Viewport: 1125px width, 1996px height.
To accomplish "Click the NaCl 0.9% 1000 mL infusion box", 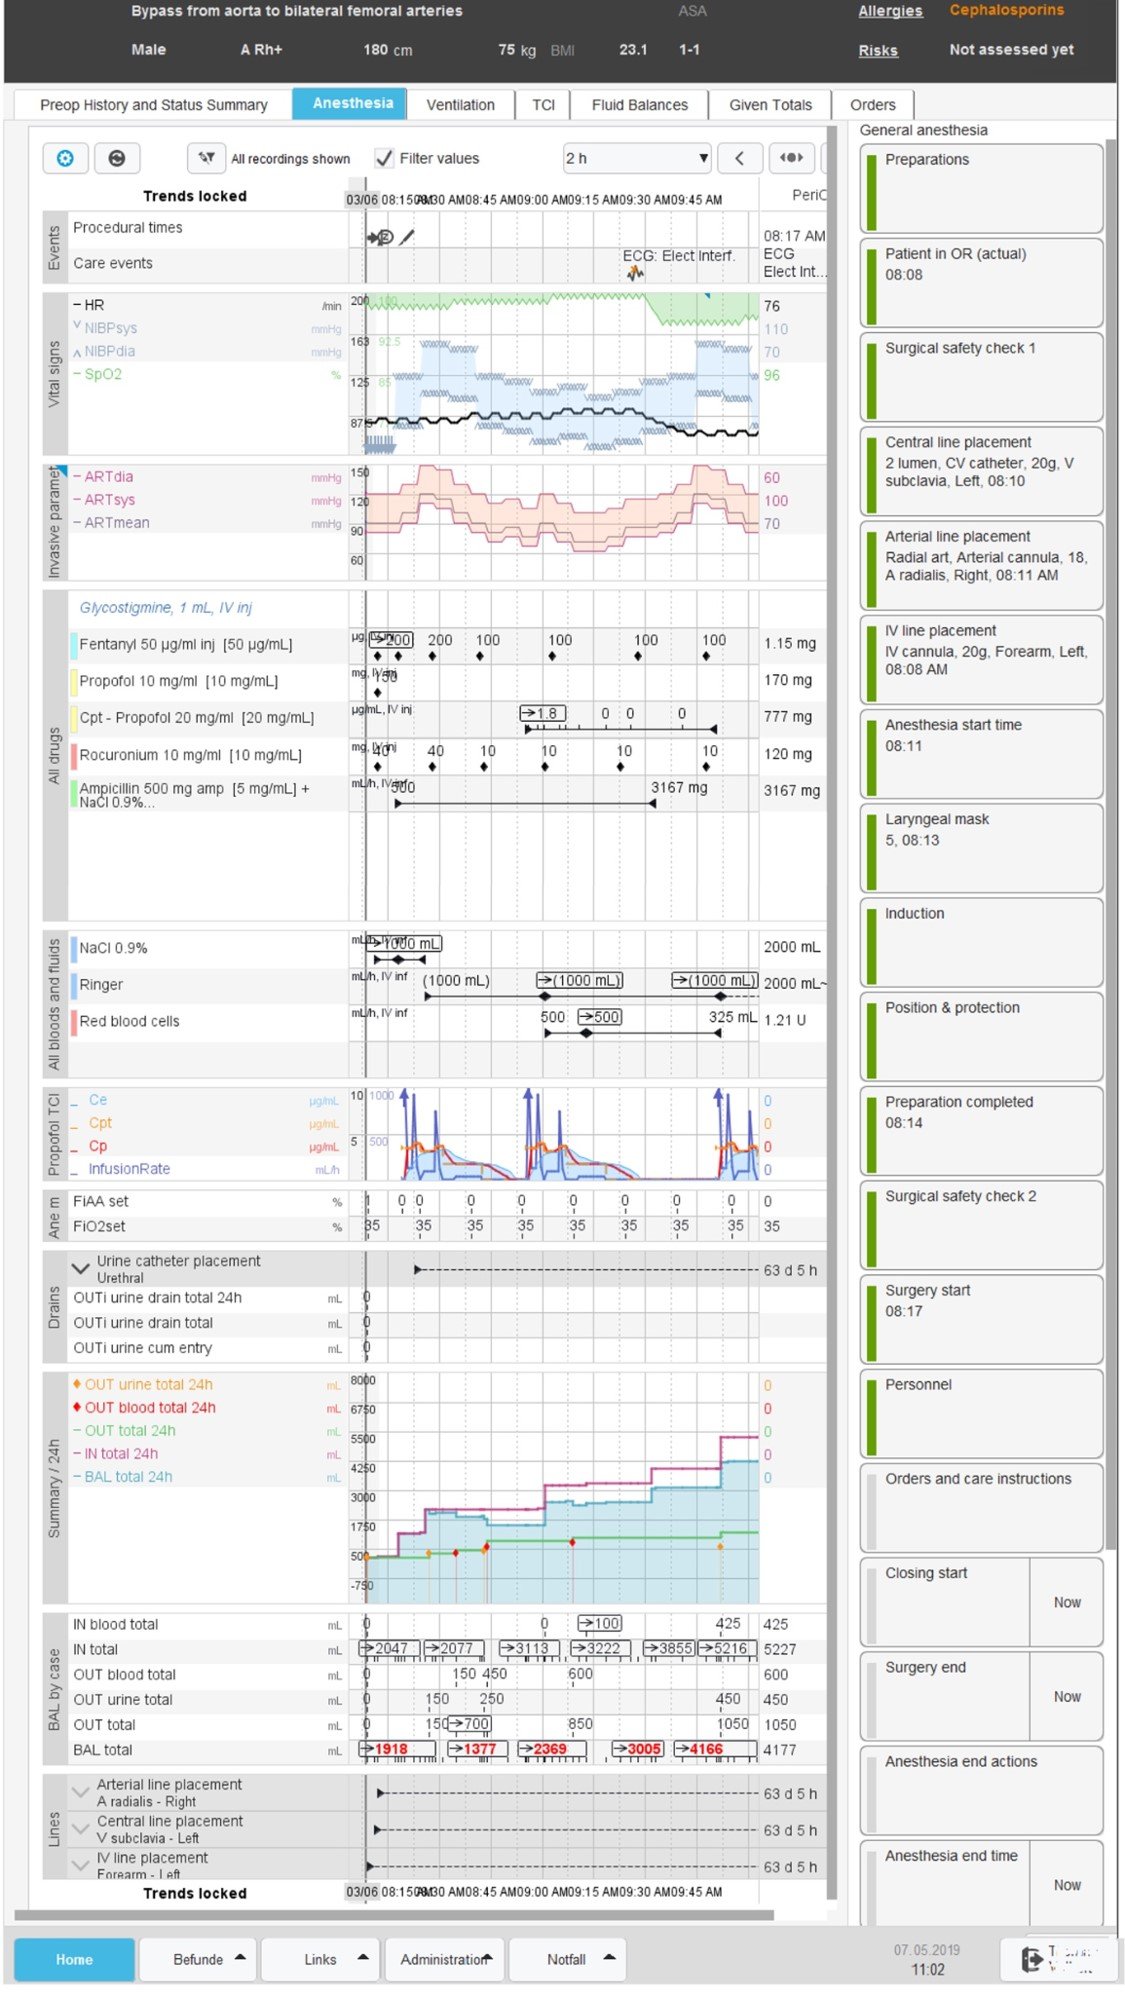I will (x=405, y=943).
